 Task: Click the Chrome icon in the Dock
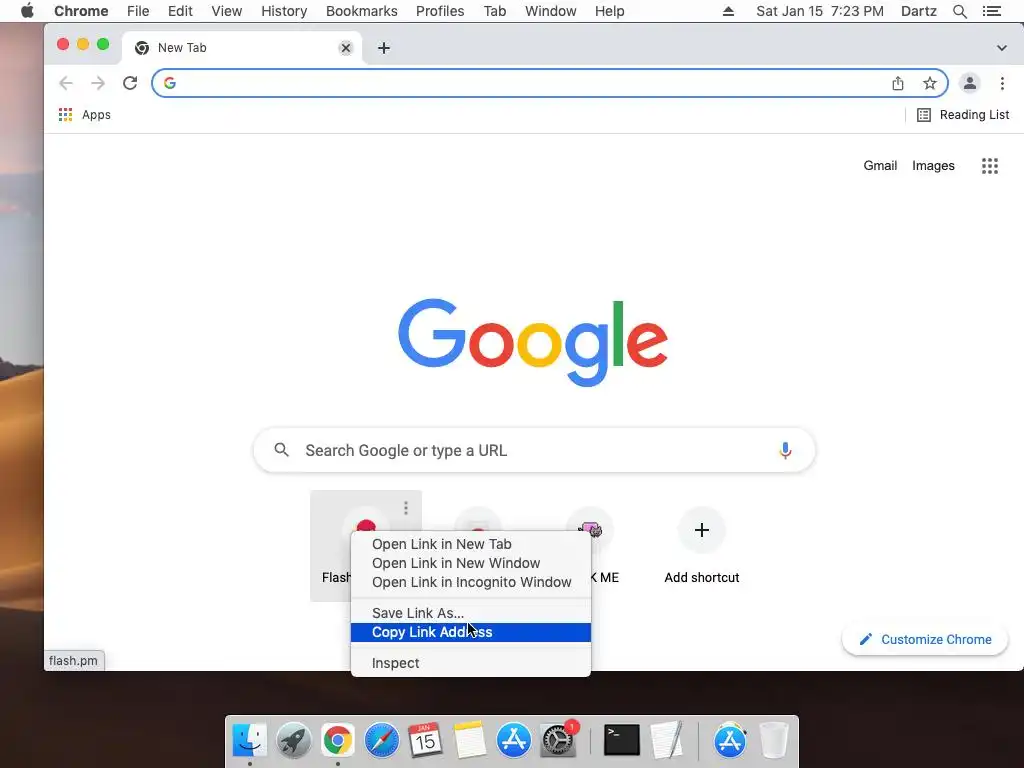click(x=338, y=741)
